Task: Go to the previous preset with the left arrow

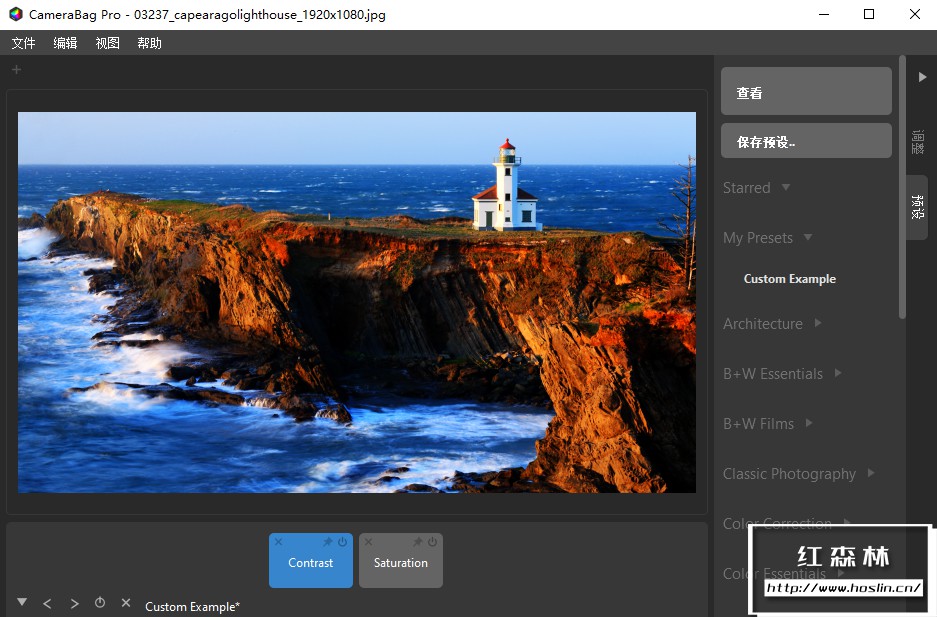Action: click(47, 604)
